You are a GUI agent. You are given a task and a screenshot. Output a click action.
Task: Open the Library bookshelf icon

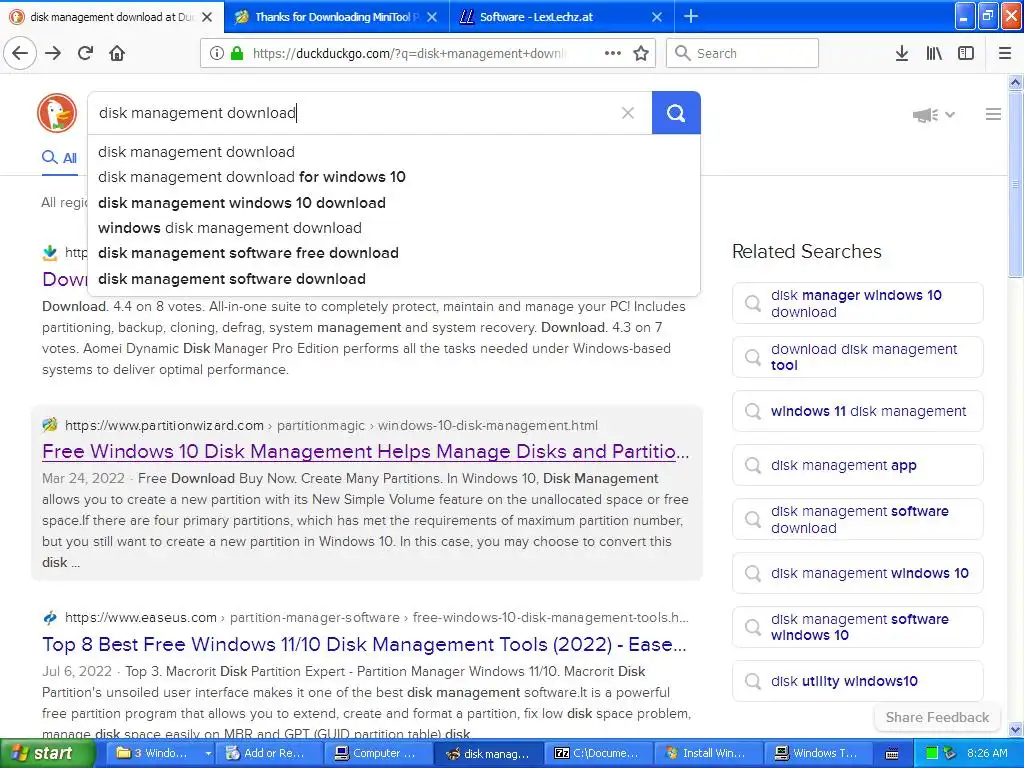(934, 54)
